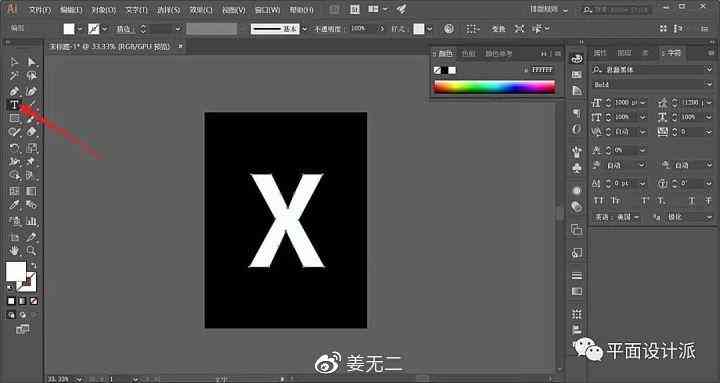This screenshot has width=720, height=383.
Task: Open vertical scale 100% dropdown
Action: pyautogui.click(x=643, y=117)
